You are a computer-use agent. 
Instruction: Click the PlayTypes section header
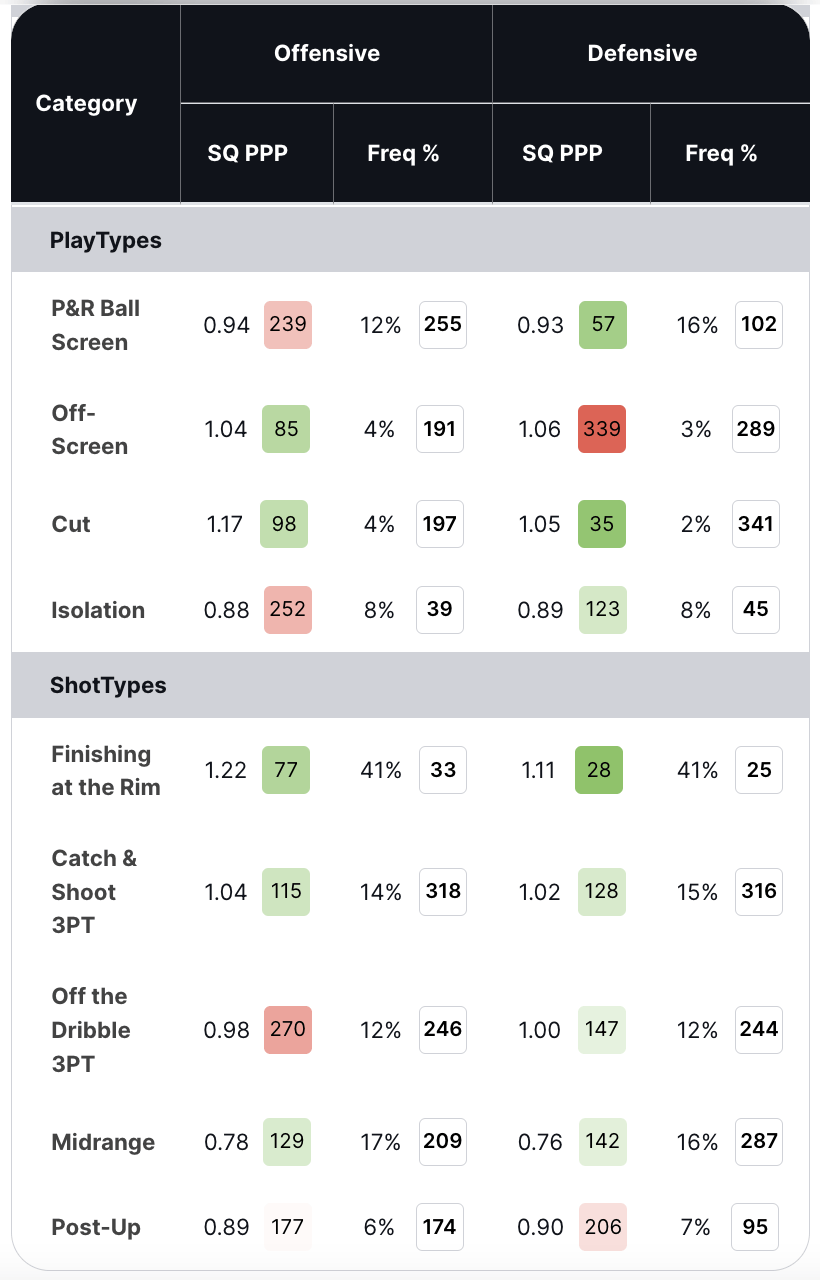pyautogui.click(x=105, y=240)
